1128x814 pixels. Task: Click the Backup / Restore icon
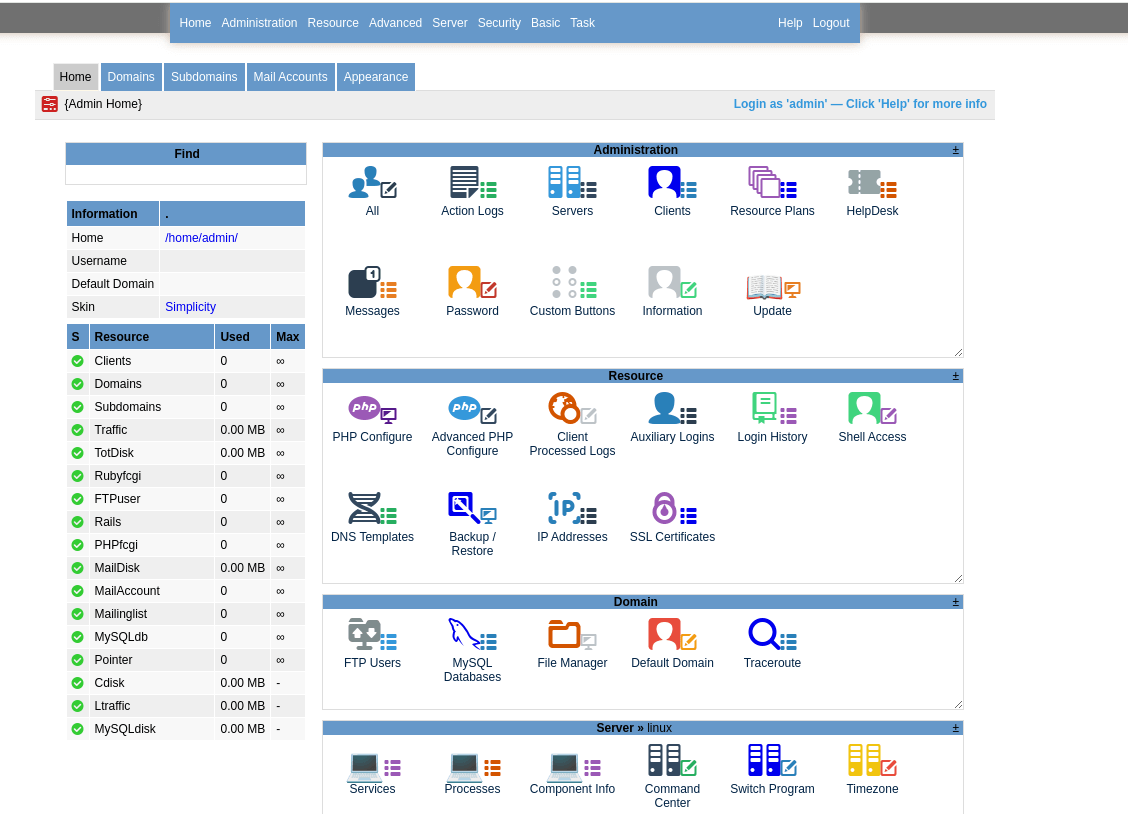(x=472, y=510)
